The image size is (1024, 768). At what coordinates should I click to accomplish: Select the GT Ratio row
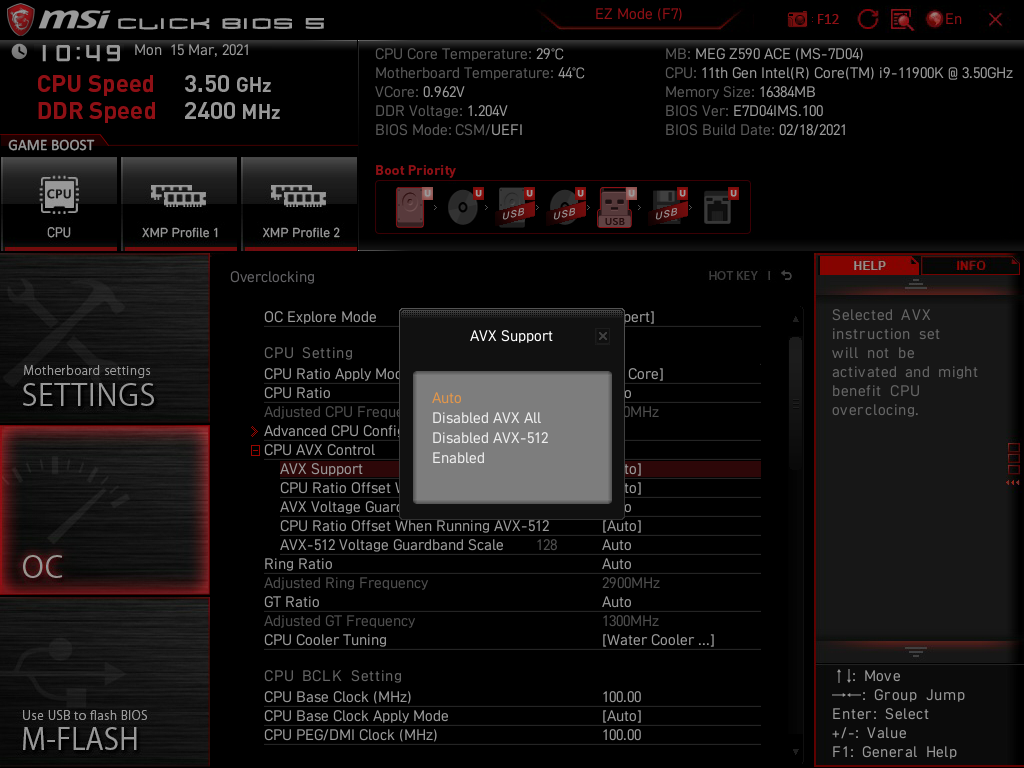click(512, 602)
